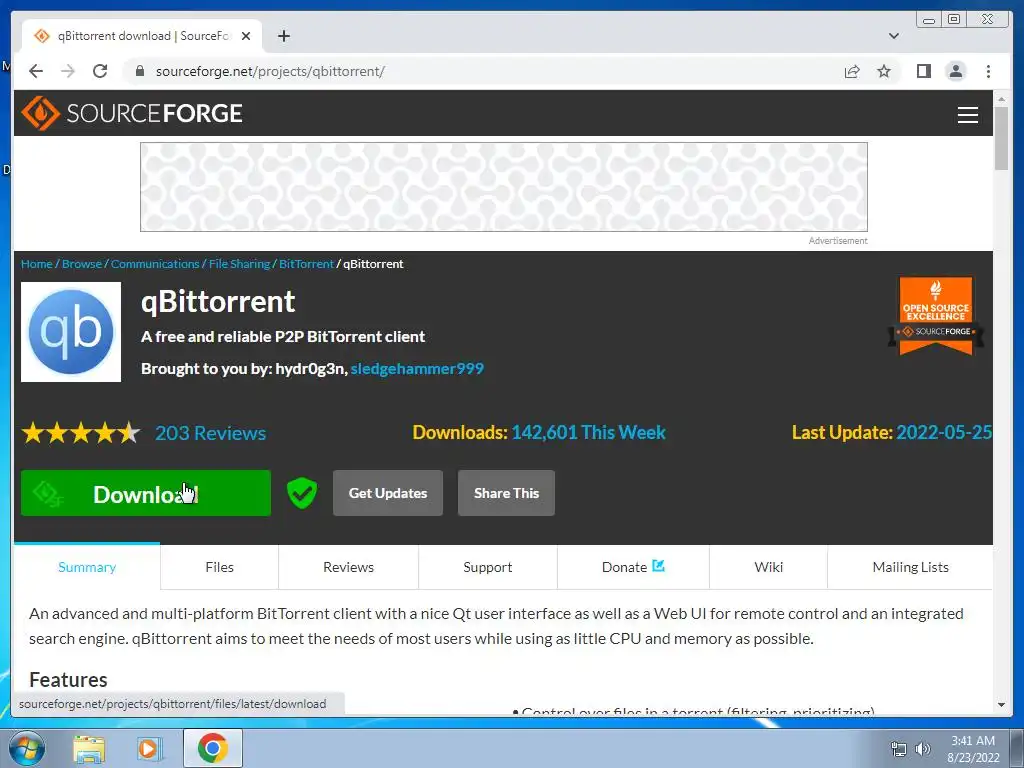
Task: Click the volume speaker tray icon
Action: (923, 749)
